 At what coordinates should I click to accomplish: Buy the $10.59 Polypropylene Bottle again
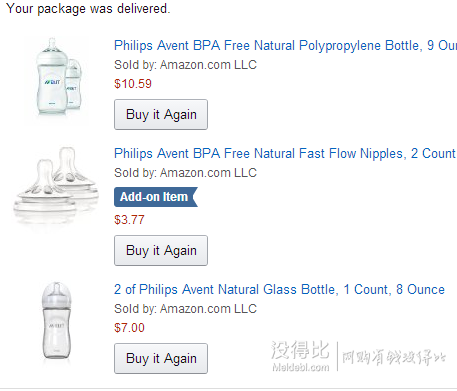pos(161,114)
